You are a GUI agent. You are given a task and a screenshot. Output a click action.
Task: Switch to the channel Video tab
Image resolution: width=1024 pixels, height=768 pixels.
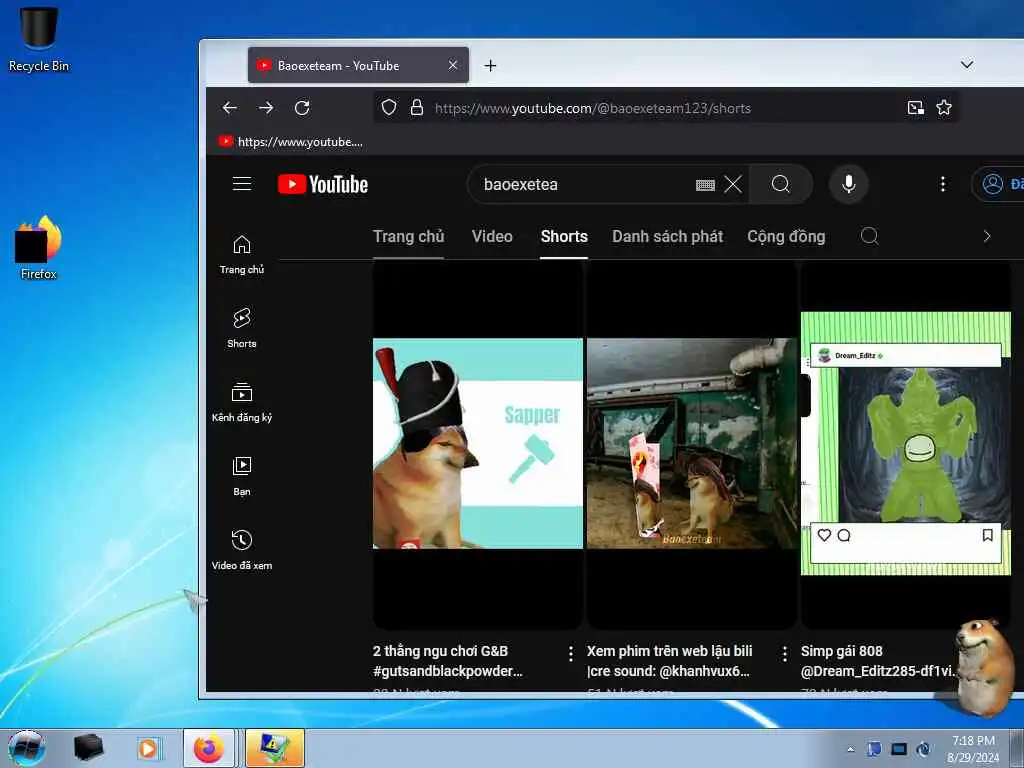point(492,236)
